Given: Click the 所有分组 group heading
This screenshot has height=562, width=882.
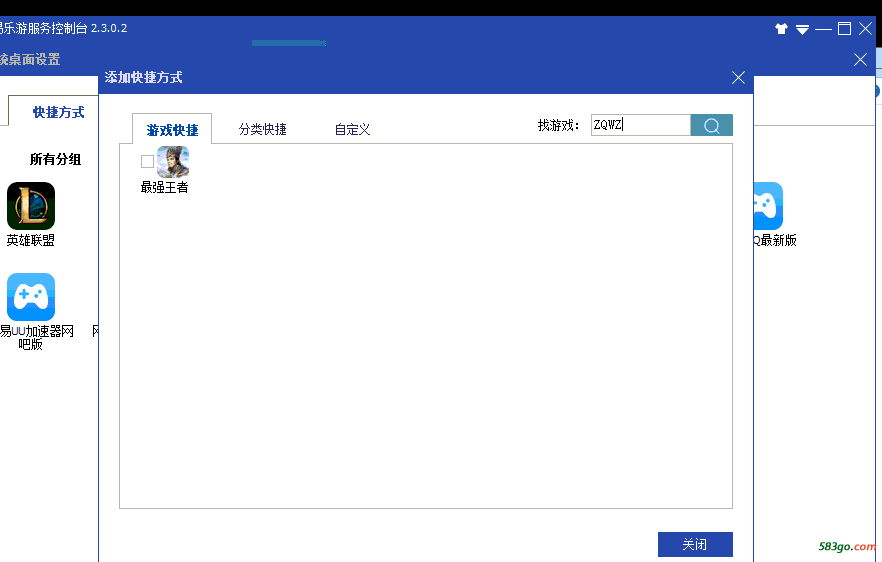Looking at the screenshot, I should pyautogui.click(x=55, y=159).
